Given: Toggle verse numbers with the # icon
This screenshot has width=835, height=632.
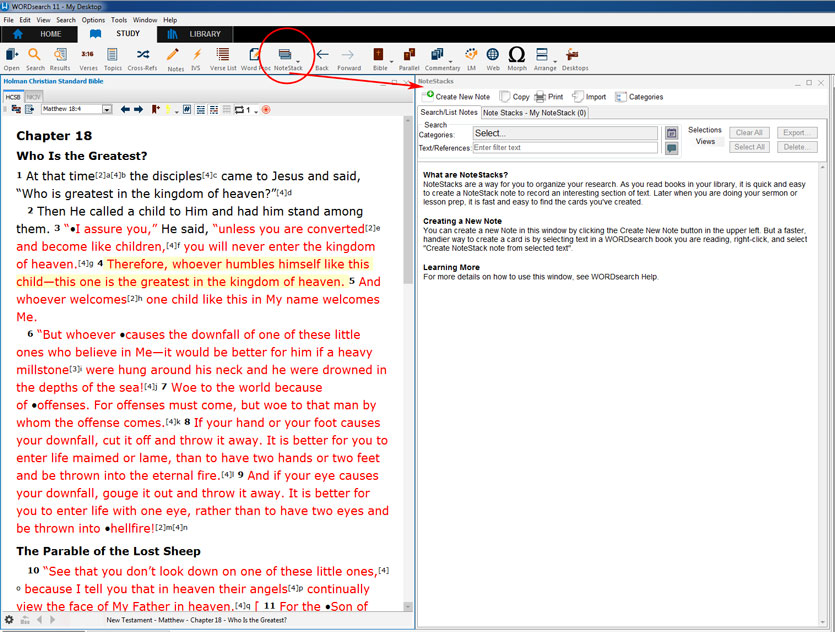Looking at the screenshot, I should pos(187,109).
